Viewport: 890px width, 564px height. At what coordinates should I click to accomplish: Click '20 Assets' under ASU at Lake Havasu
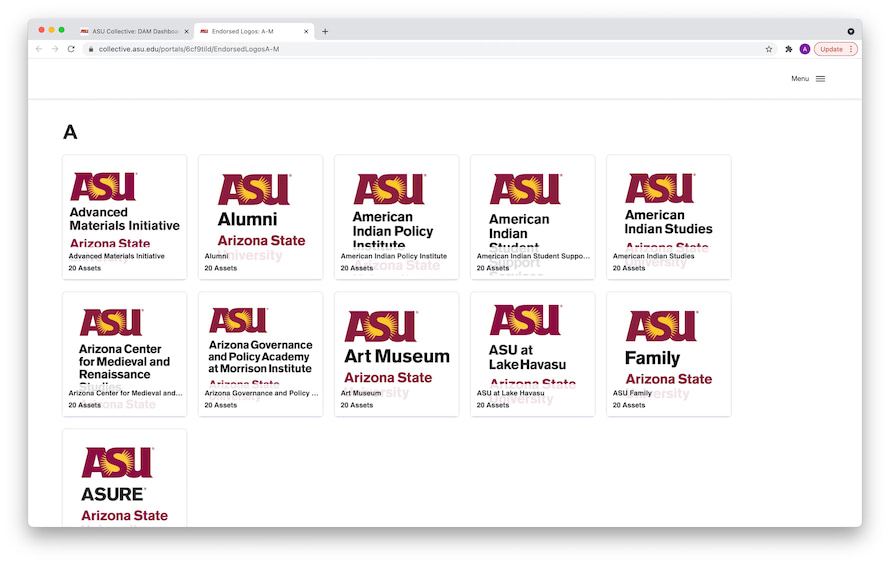pyautogui.click(x=493, y=405)
